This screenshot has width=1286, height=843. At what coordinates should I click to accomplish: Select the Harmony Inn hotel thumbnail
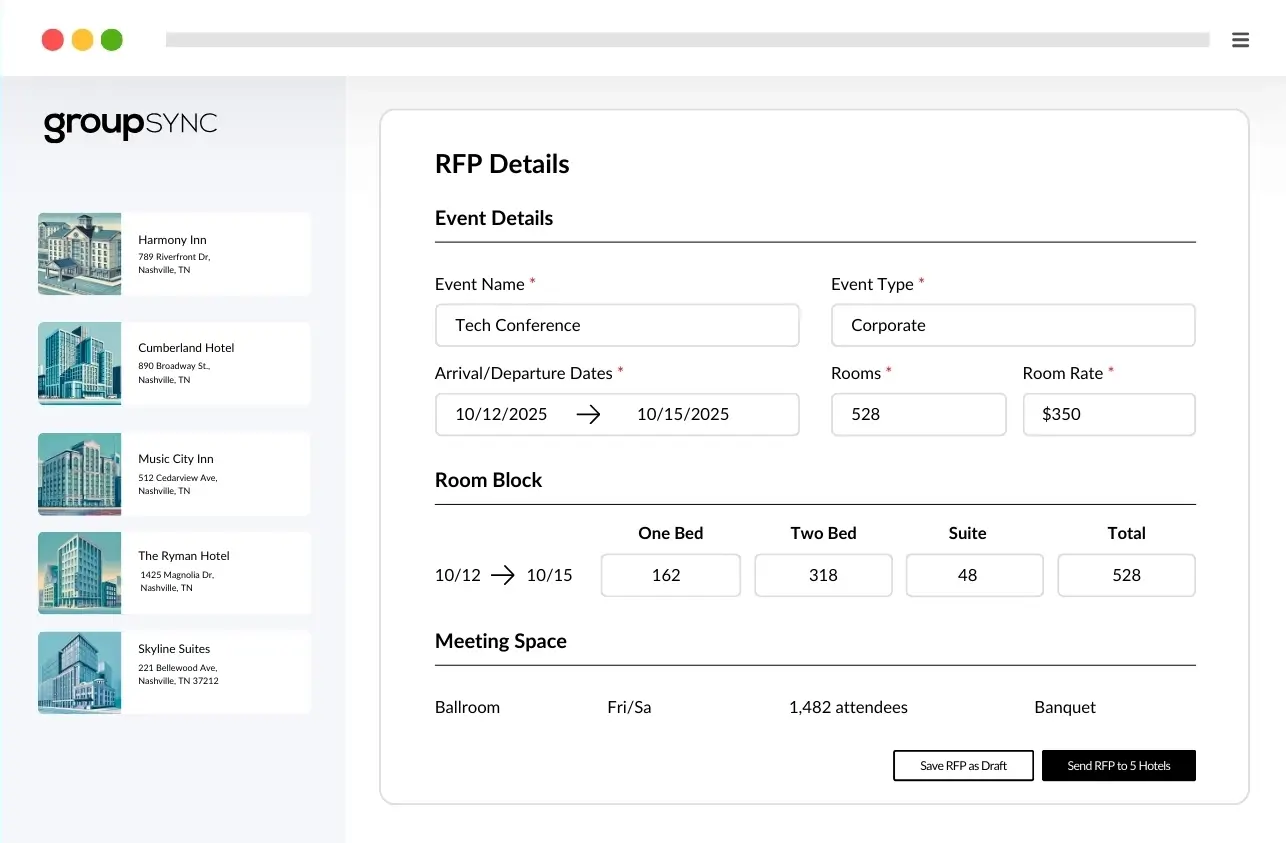coord(79,254)
